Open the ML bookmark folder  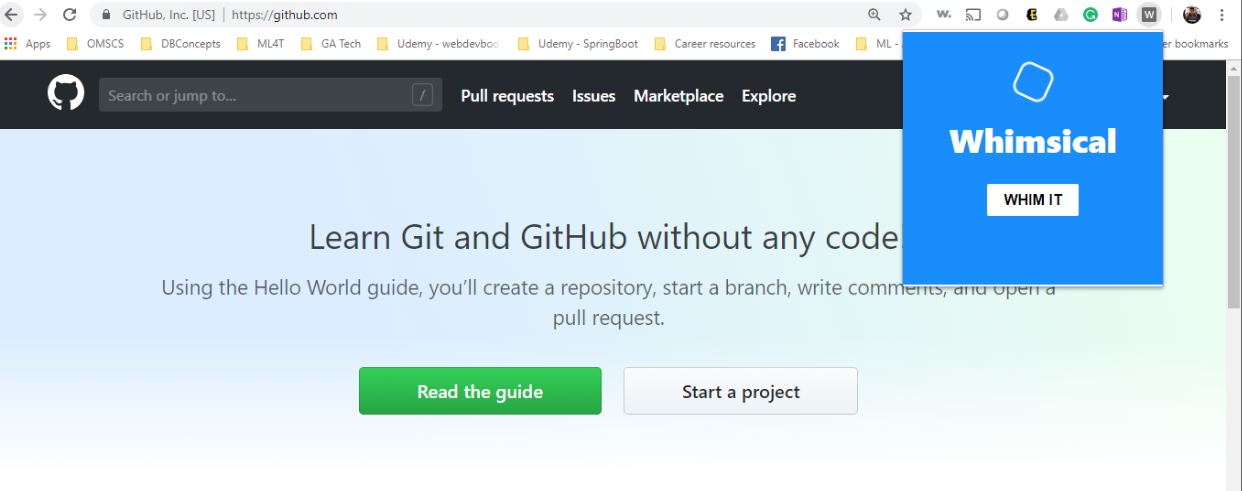(877, 44)
